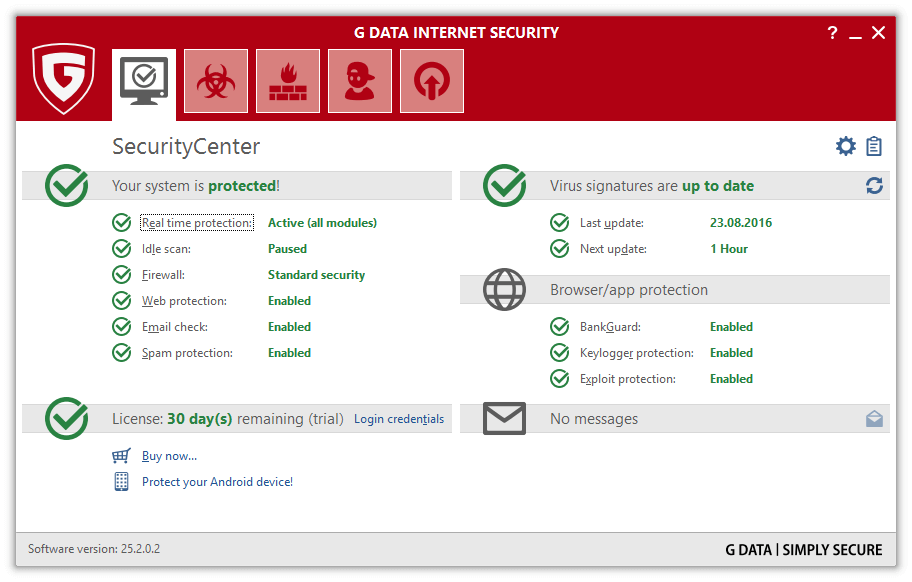Click the Real time protection status
912x582 pixels.
click(322, 223)
